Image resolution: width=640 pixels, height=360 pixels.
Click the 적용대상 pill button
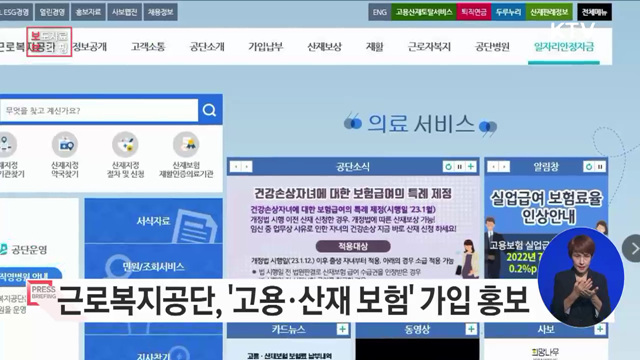click(353, 247)
